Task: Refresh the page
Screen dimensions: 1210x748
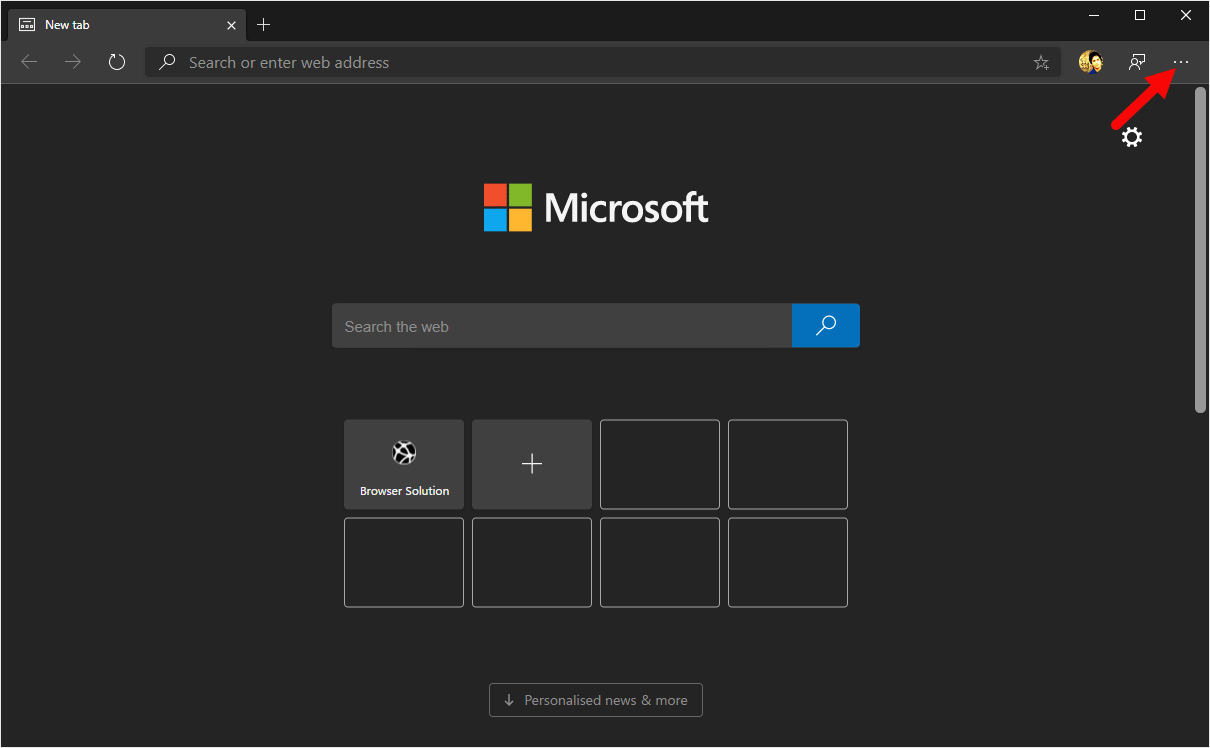Action: click(x=117, y=62)
